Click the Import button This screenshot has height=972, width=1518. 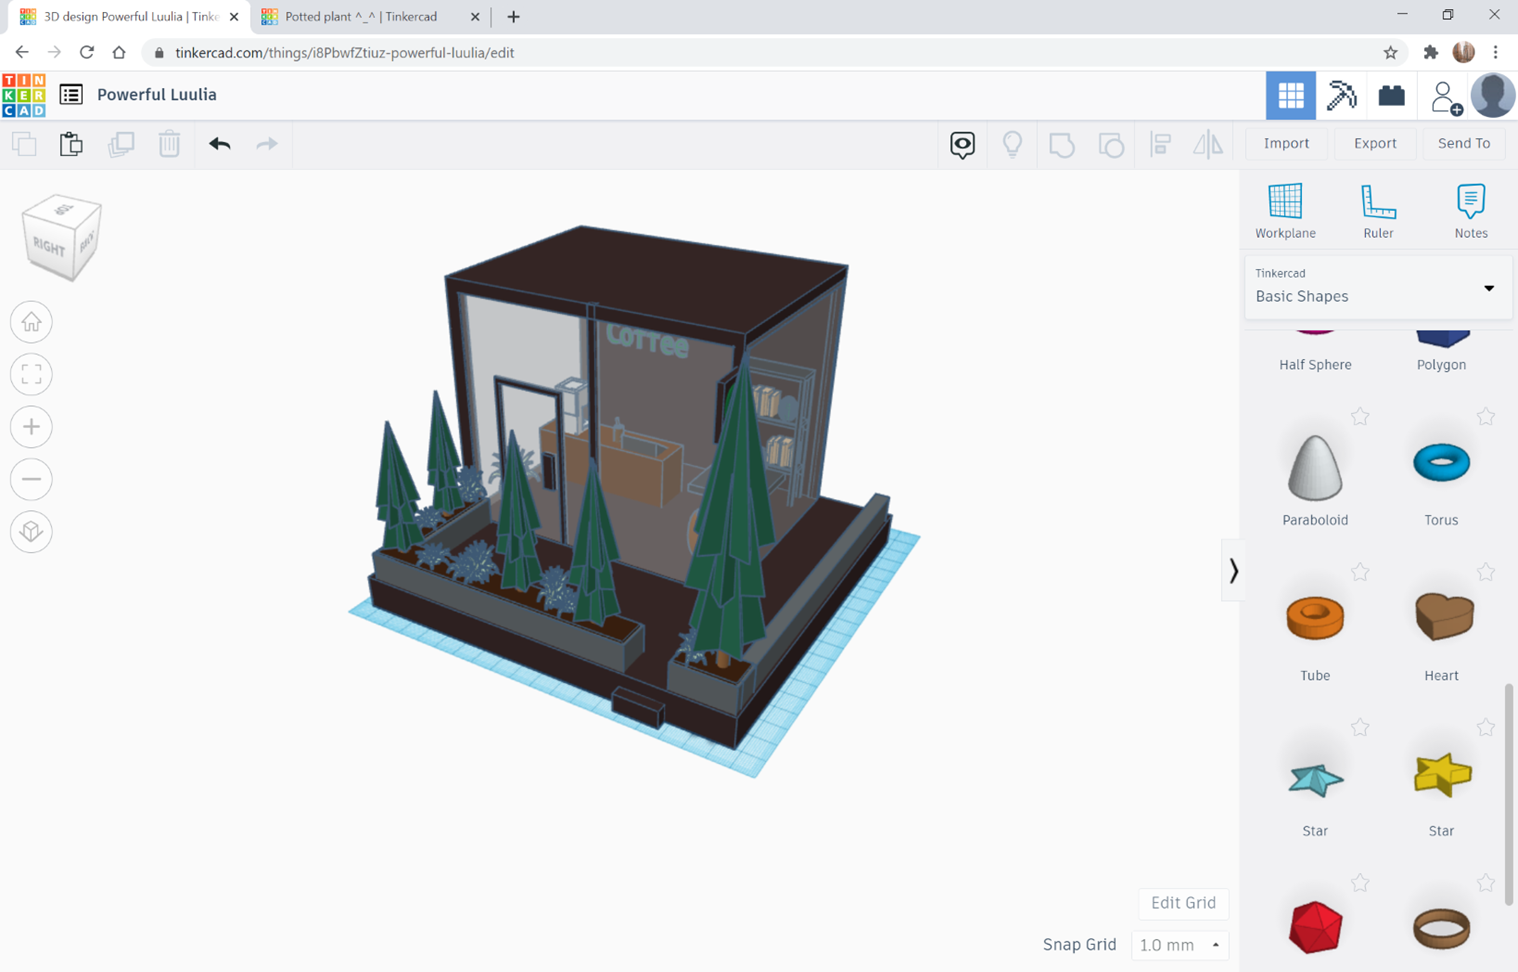click(x=1286, y=143)
